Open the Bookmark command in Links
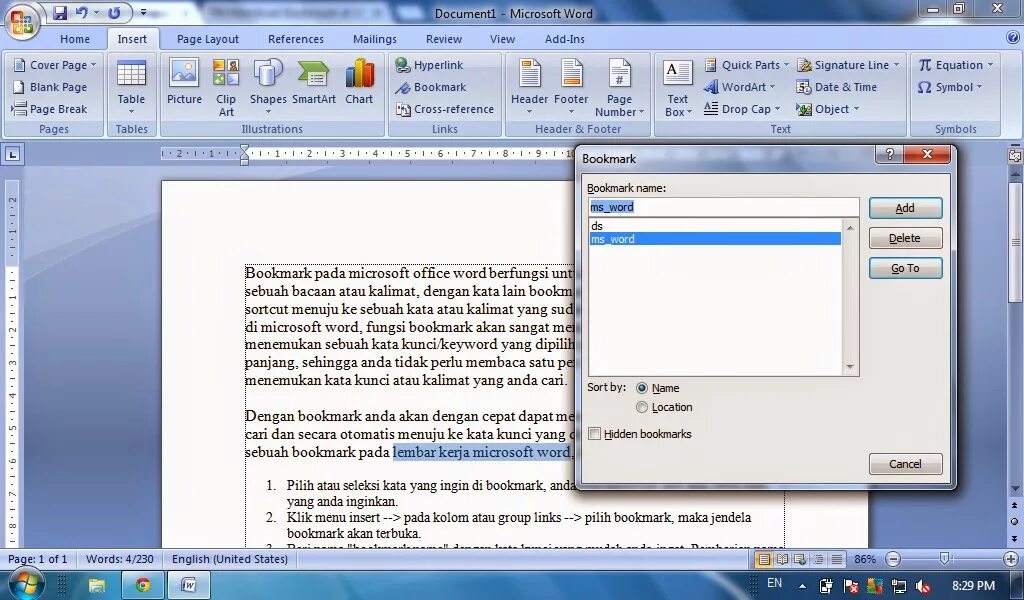Image resolution: width=1024 pixels, height=600 pixels. [x=431, y=87]
